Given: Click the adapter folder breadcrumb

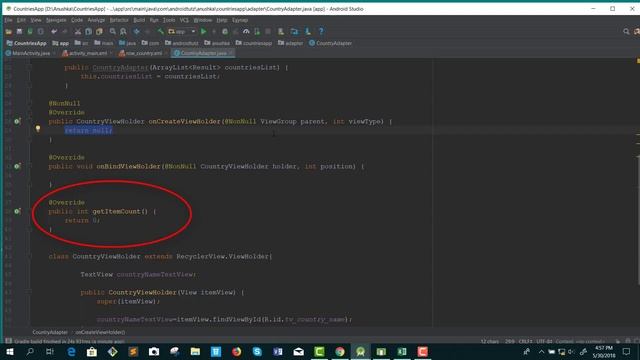Looking at the screenshot, I should pyautogui.click(x=290, y=43).
